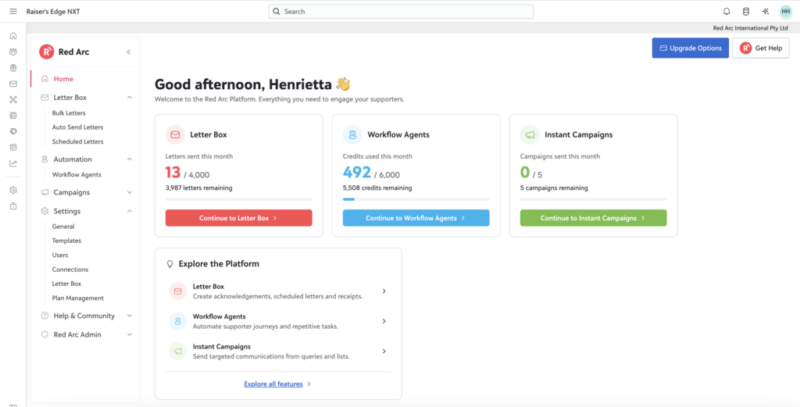Expand the Campaigns sidebar section chevron
The image size is (800, 407).
(x=130, y=192)
